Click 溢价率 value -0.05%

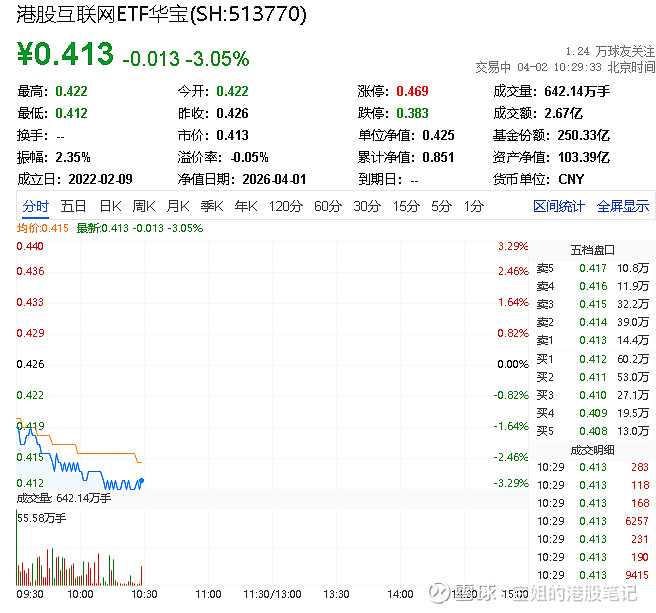coord(250,157)
